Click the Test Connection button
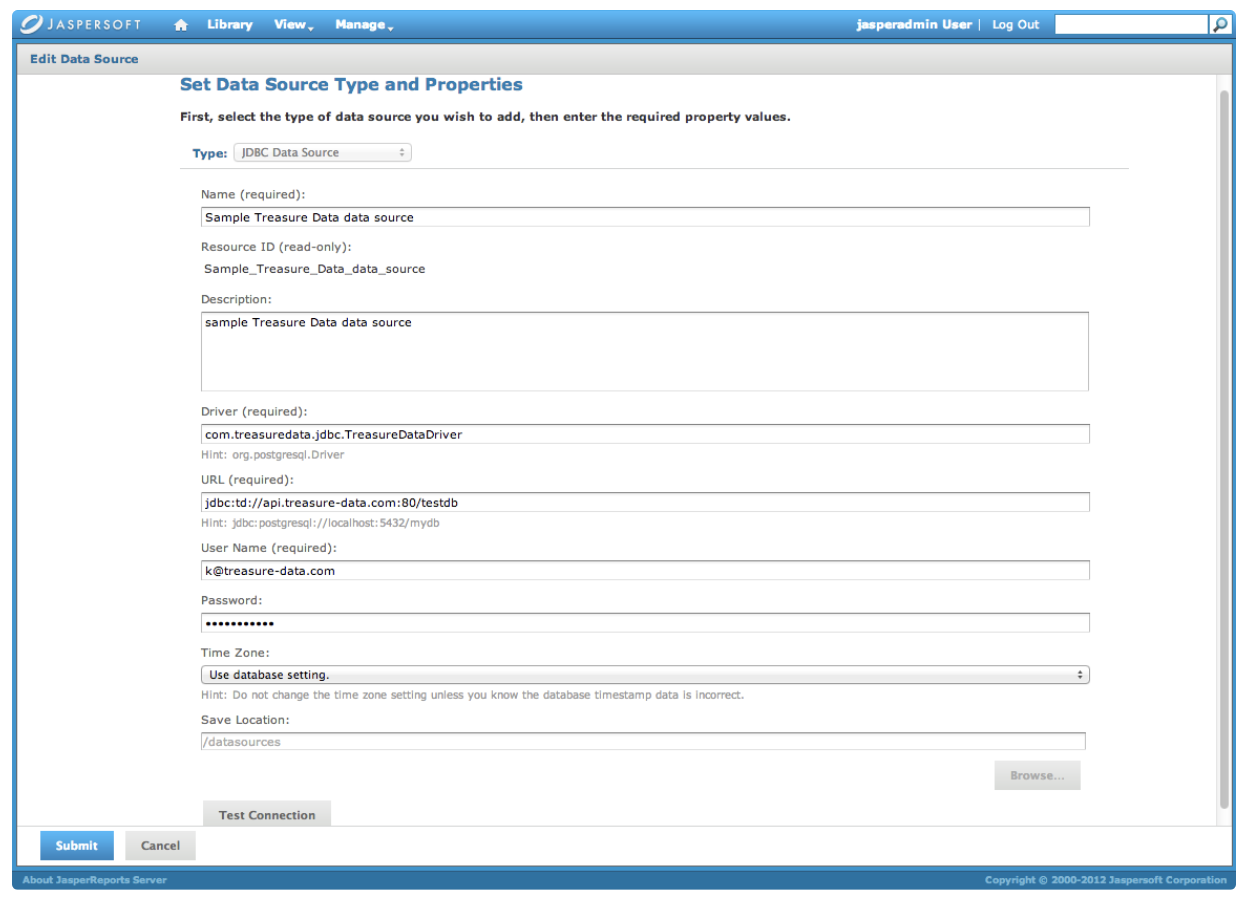This screenshot has width=1254, height=924. [267, 814]
